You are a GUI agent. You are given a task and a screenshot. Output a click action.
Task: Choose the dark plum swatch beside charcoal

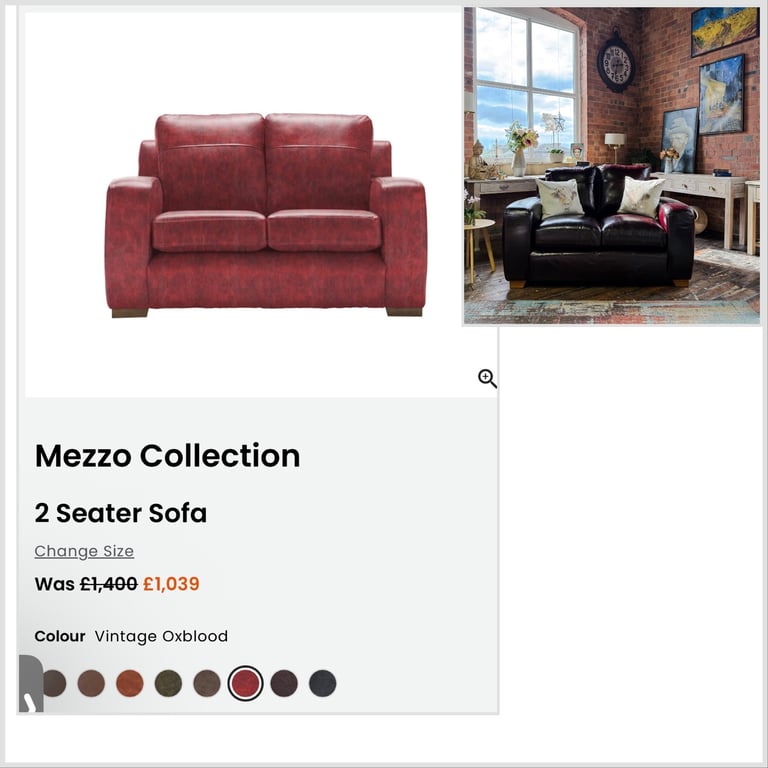[284, 683]
